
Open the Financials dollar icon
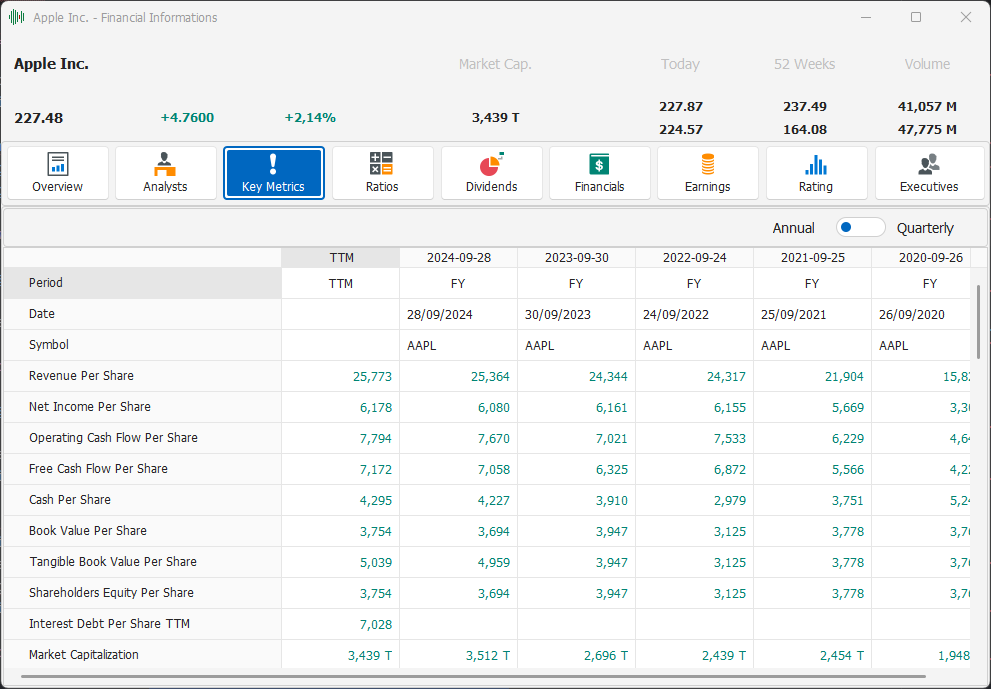599,164
